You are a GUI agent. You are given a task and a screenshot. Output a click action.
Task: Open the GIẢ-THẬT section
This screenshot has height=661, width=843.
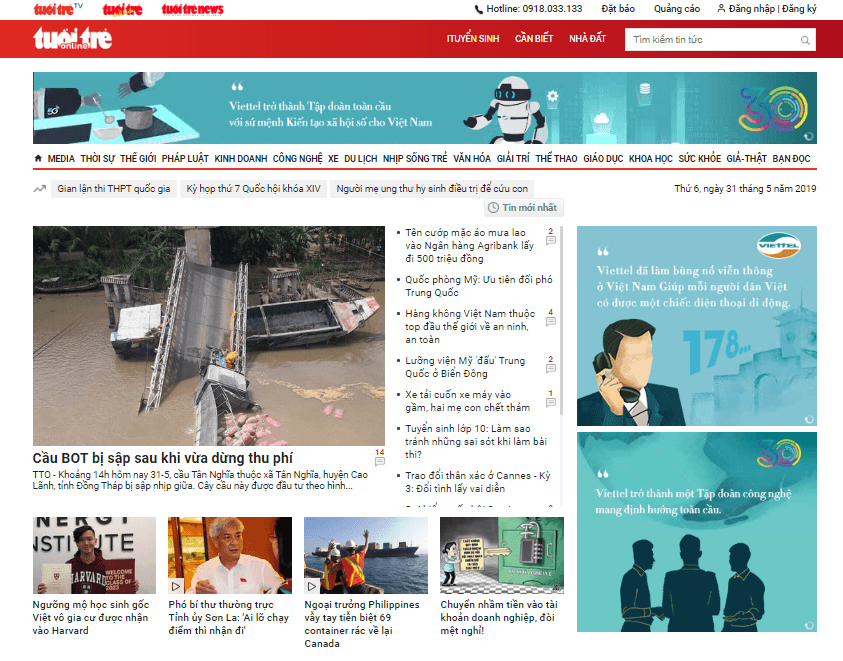point(746,159)
